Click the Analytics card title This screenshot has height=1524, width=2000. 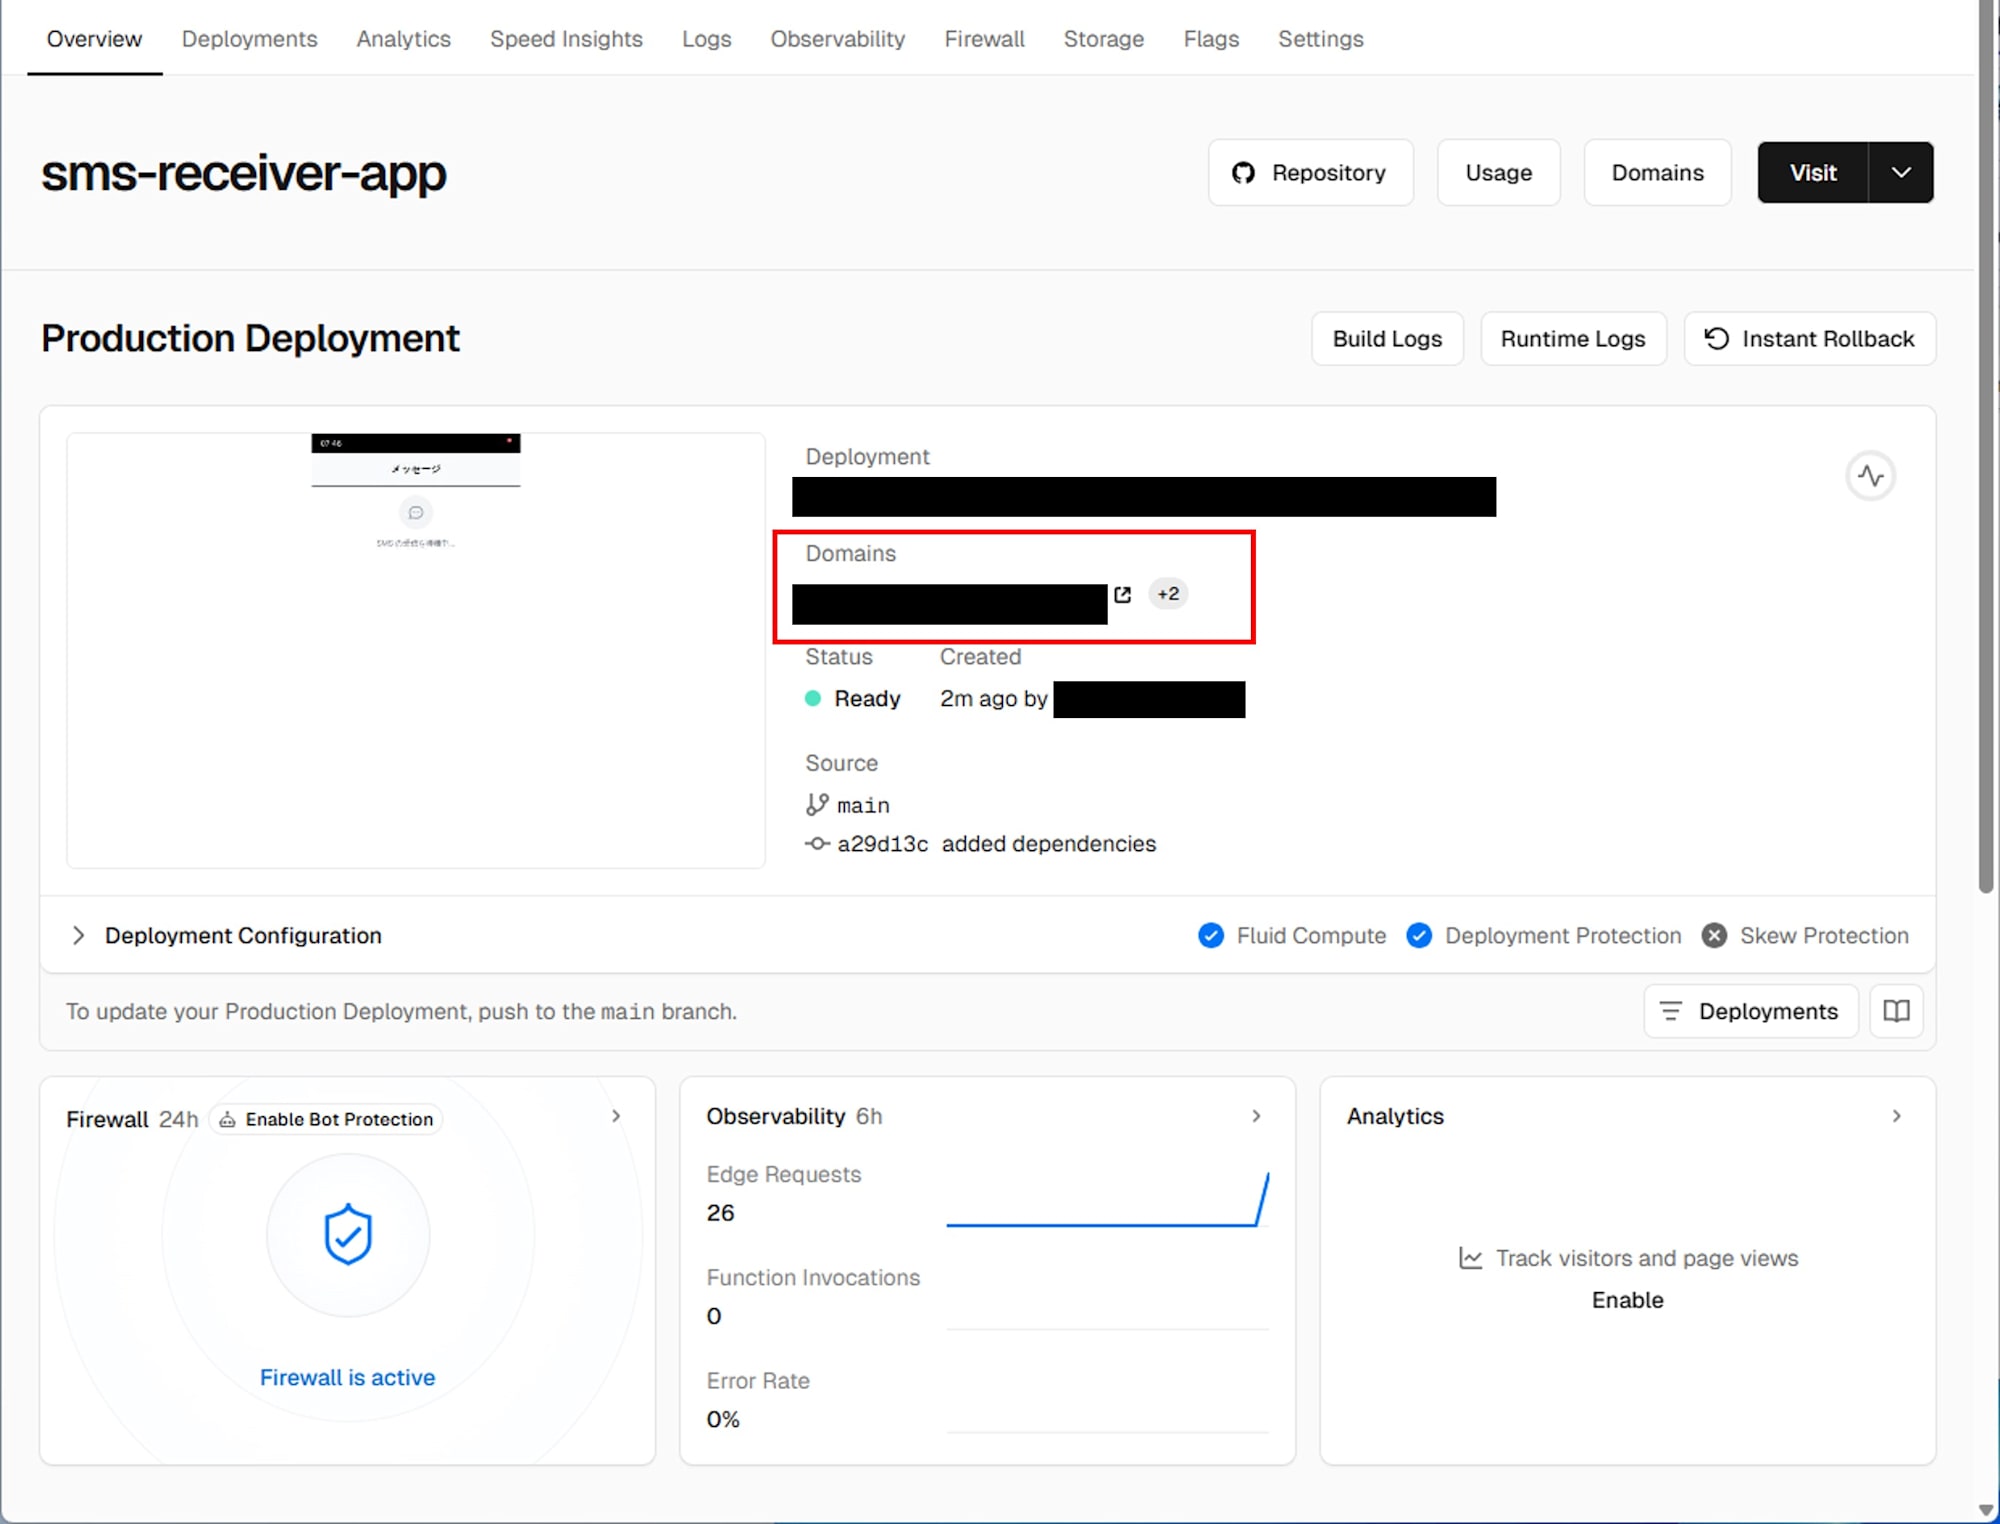1395,1116
